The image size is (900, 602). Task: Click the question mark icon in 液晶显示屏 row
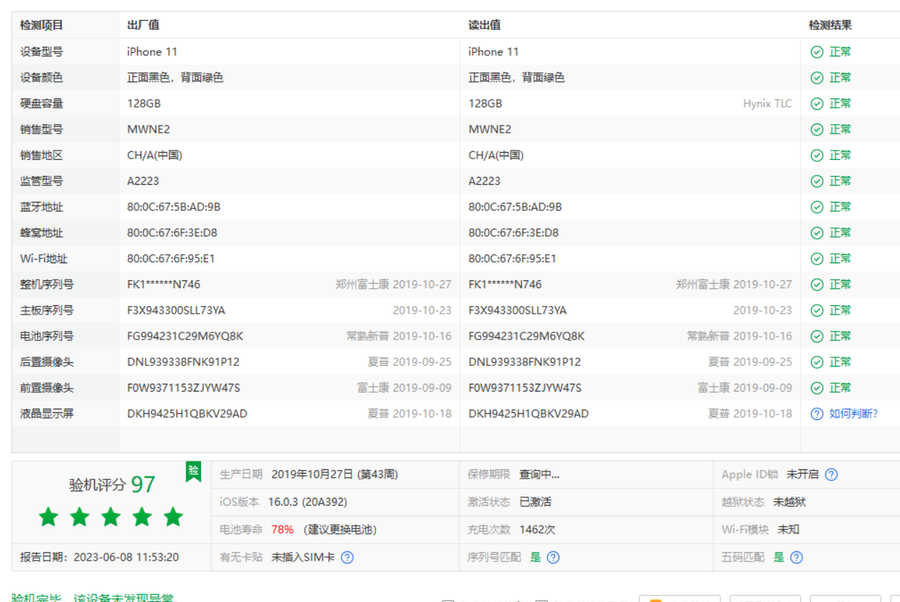click(x=817, y=414)
